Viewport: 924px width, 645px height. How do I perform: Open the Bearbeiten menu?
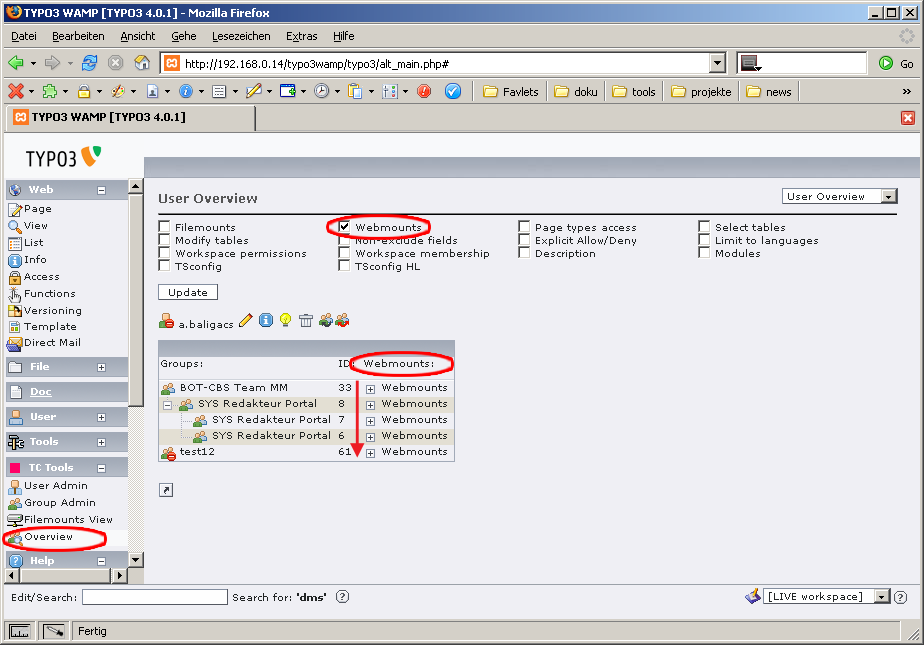(78, 36)
